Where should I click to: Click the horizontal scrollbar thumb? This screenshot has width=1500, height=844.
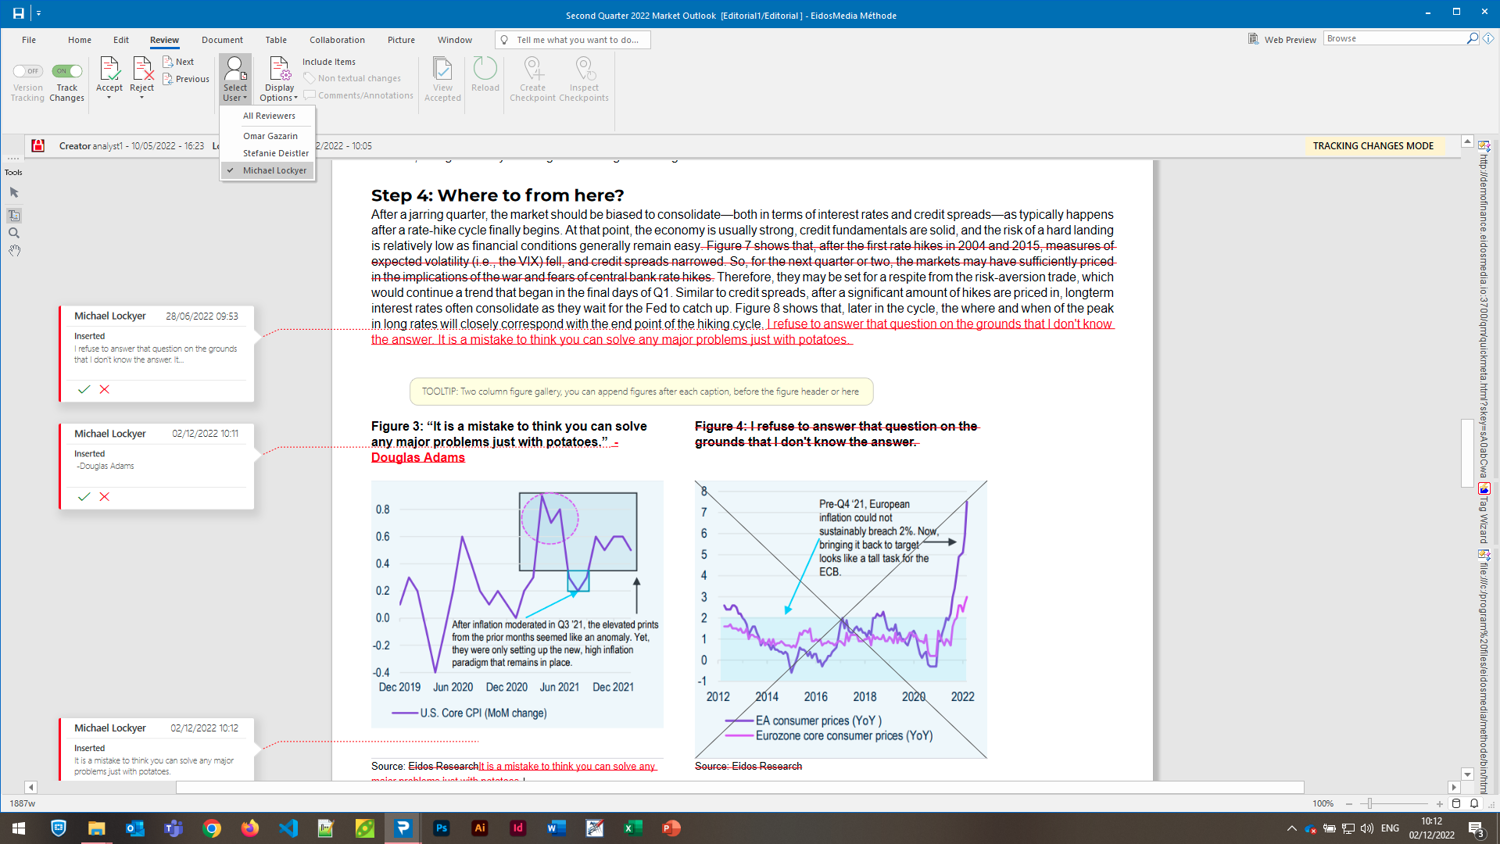click(740, 787)
